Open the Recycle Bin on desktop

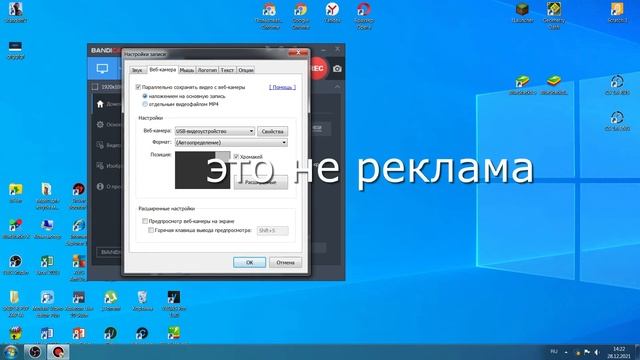tap(142, 300)
